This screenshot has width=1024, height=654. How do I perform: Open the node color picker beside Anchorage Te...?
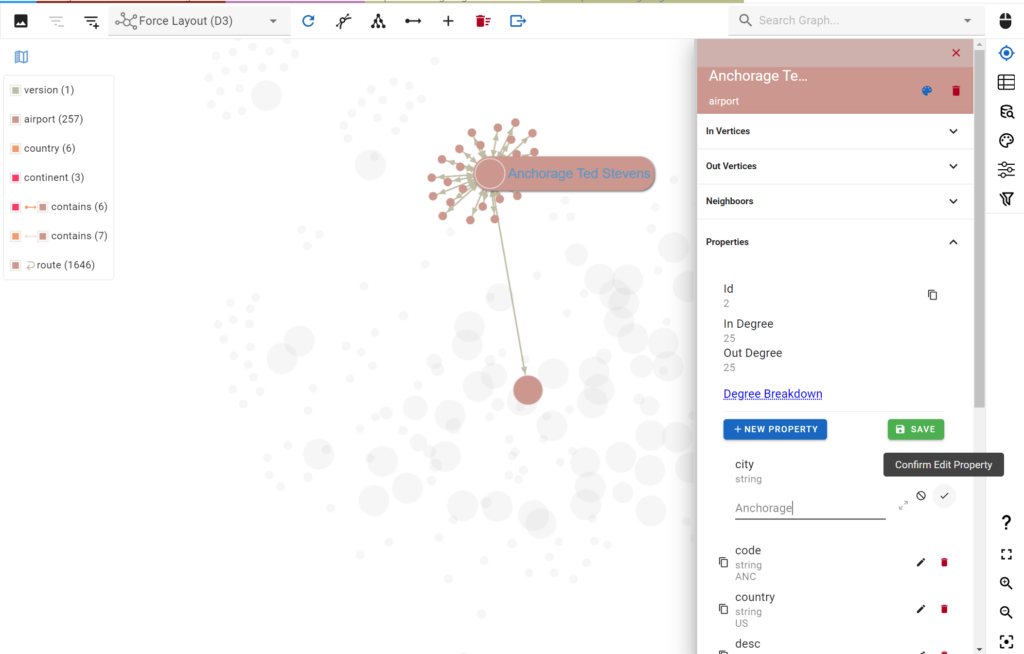click(927, 90)
